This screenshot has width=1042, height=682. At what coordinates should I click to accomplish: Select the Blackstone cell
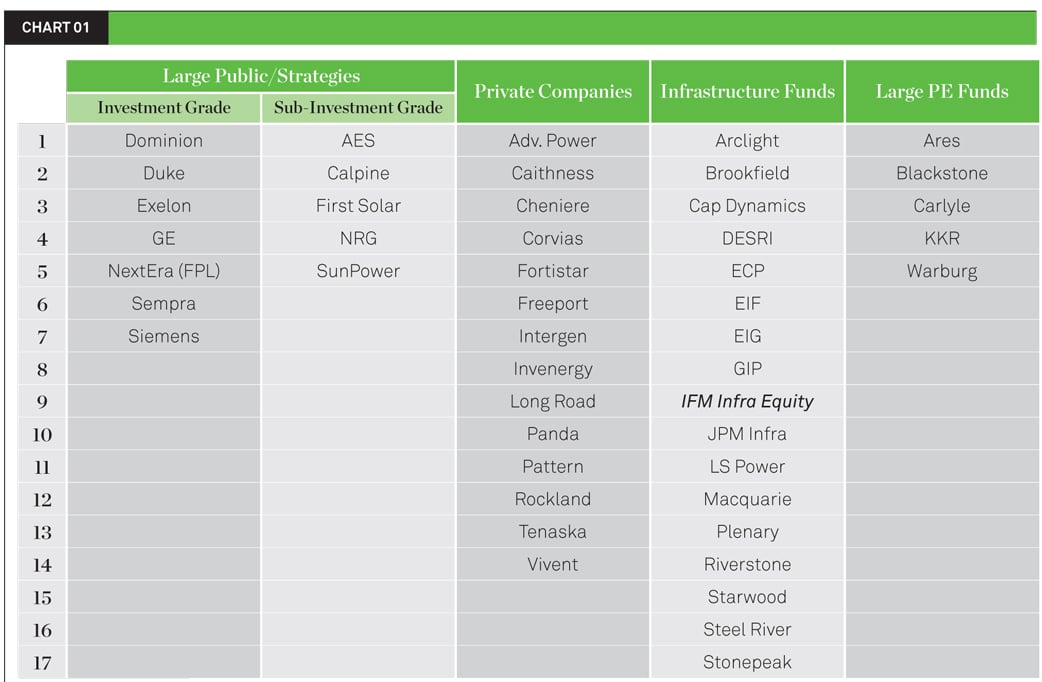(942, 173)
